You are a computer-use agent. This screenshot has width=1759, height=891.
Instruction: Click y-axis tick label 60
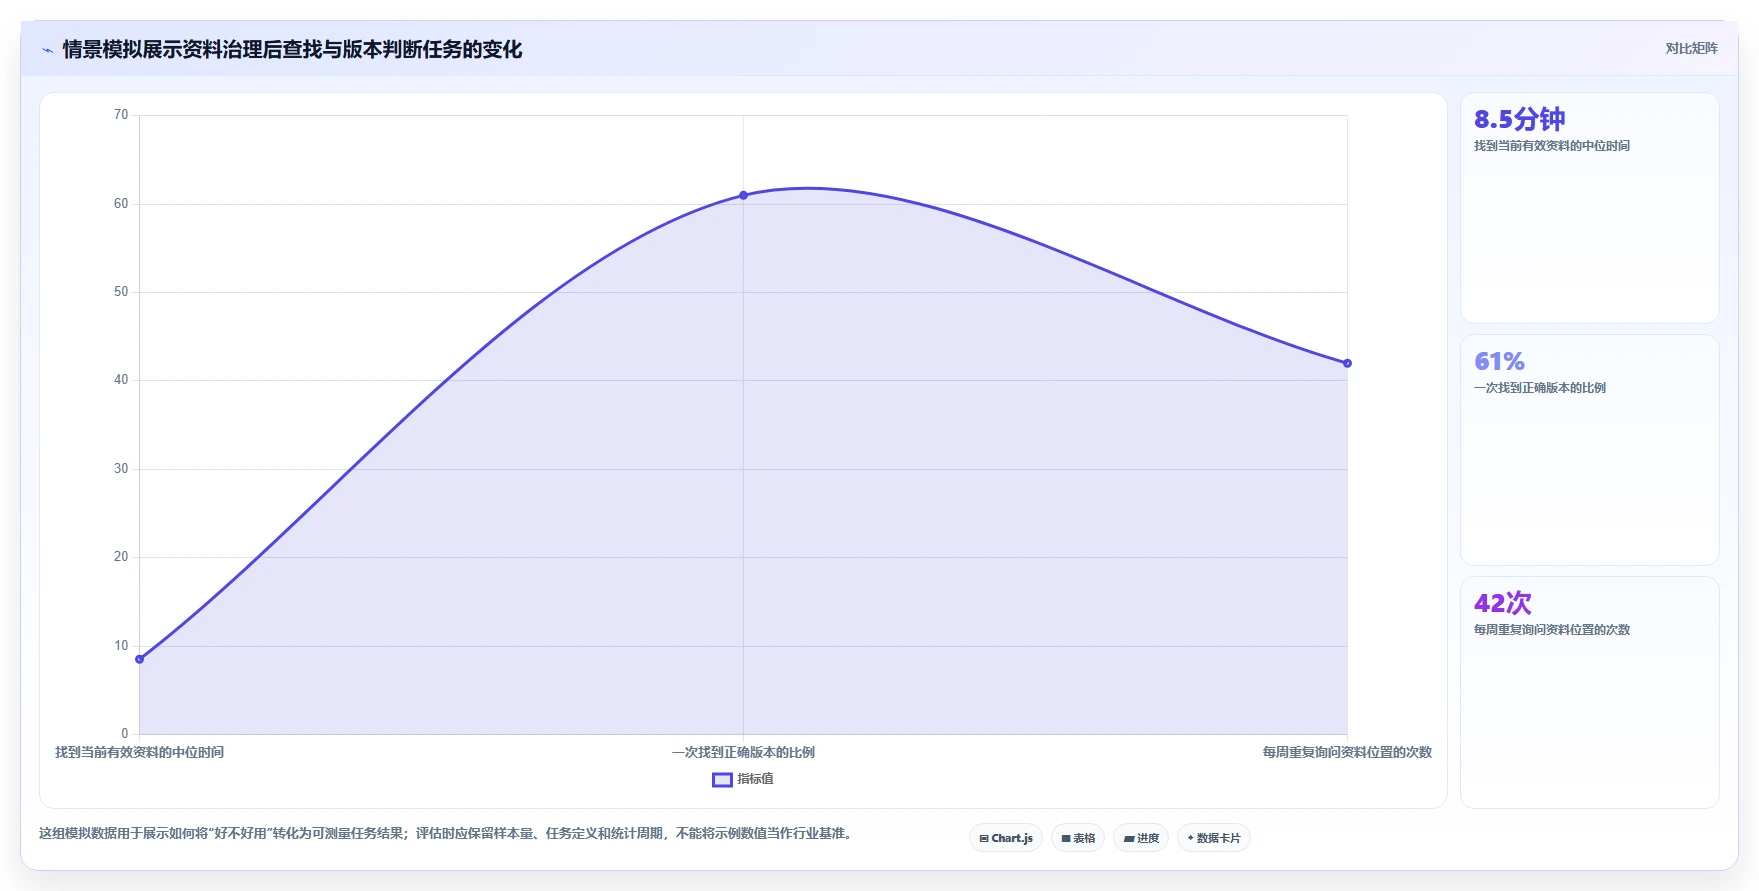click(x=121, y=204)
